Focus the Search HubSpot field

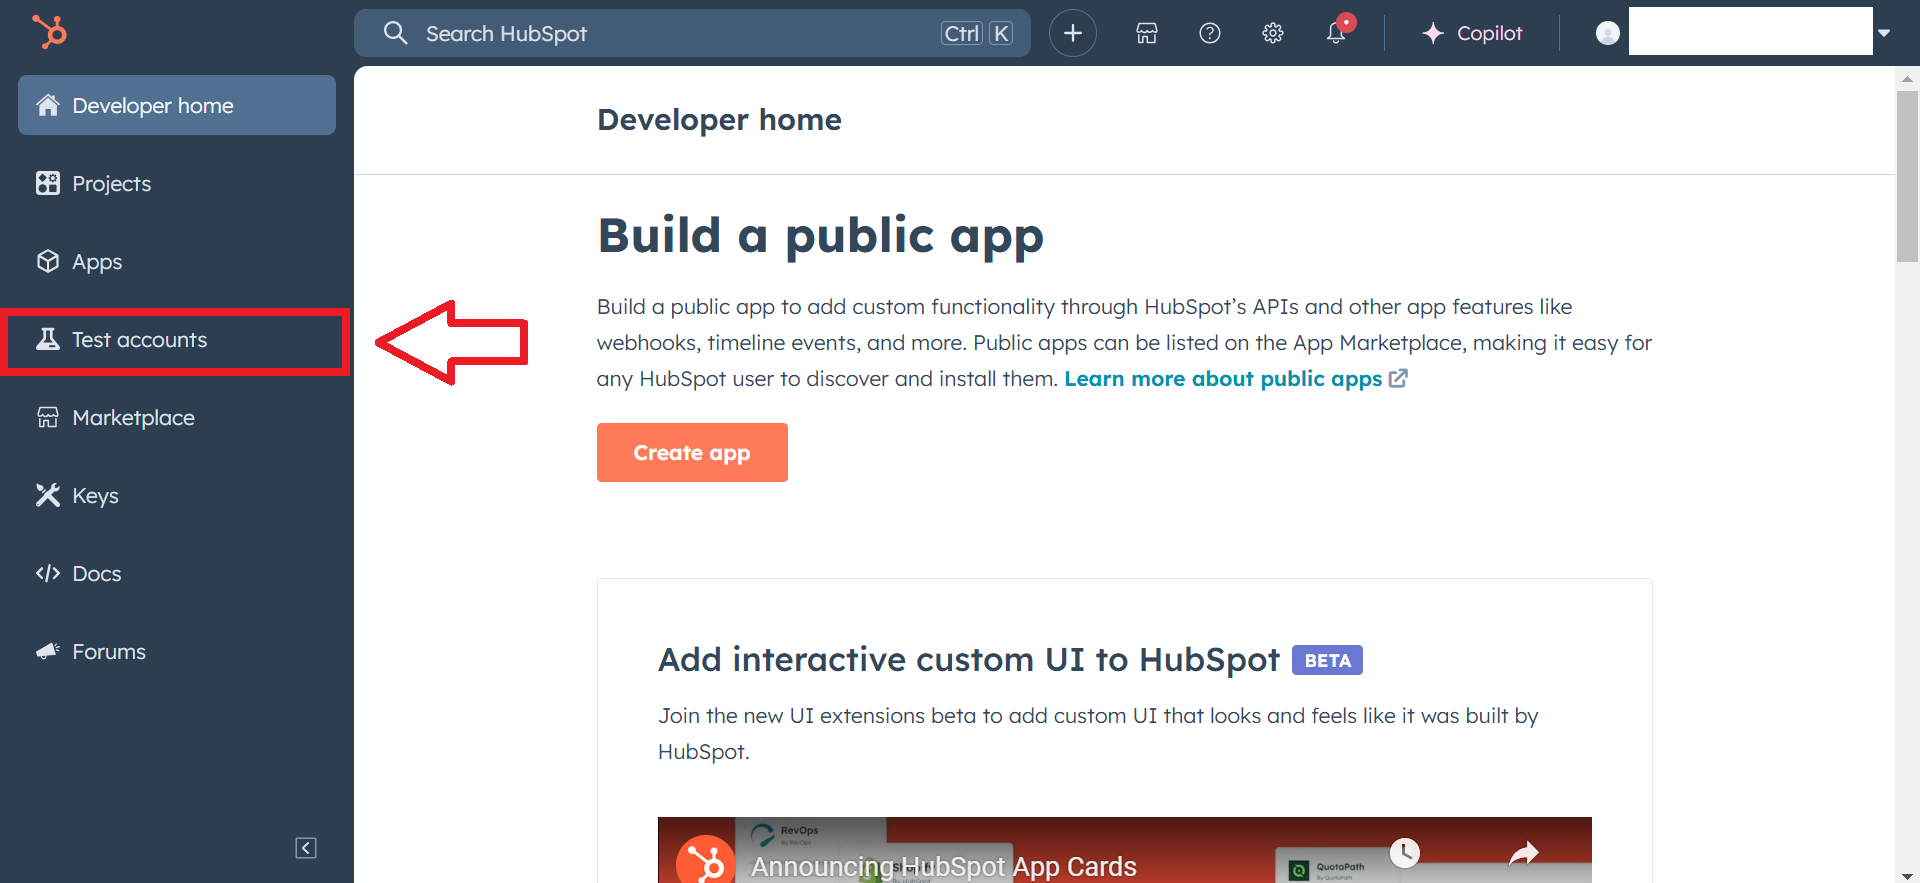[692, 33]
